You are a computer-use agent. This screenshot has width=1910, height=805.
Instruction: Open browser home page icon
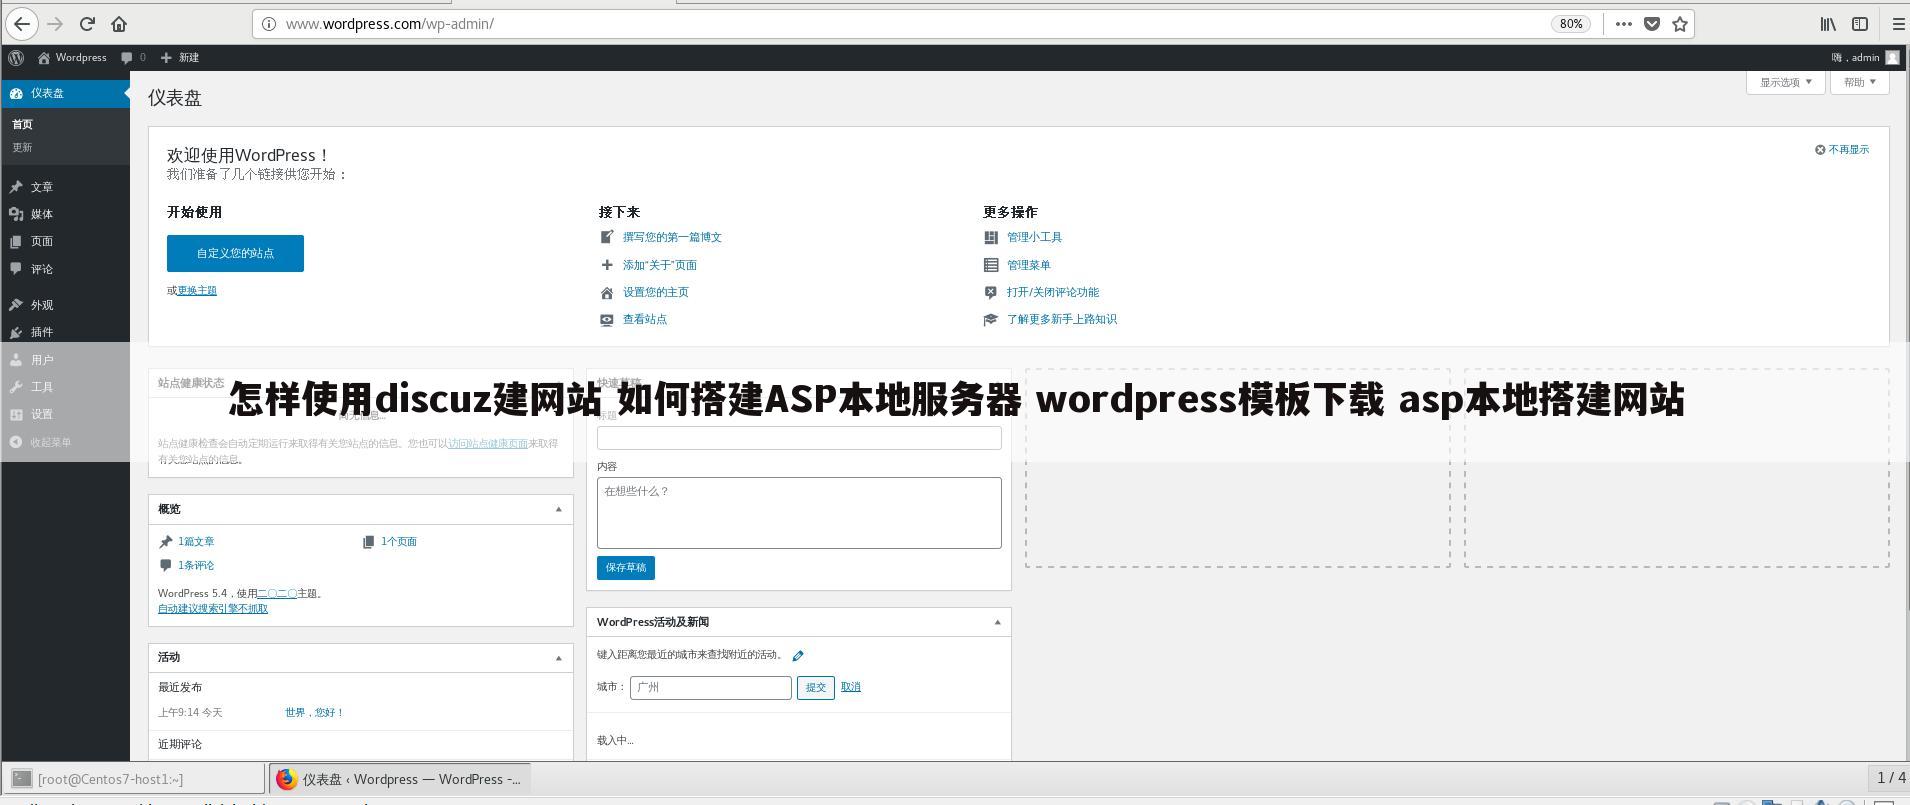(x=119, y=24)
